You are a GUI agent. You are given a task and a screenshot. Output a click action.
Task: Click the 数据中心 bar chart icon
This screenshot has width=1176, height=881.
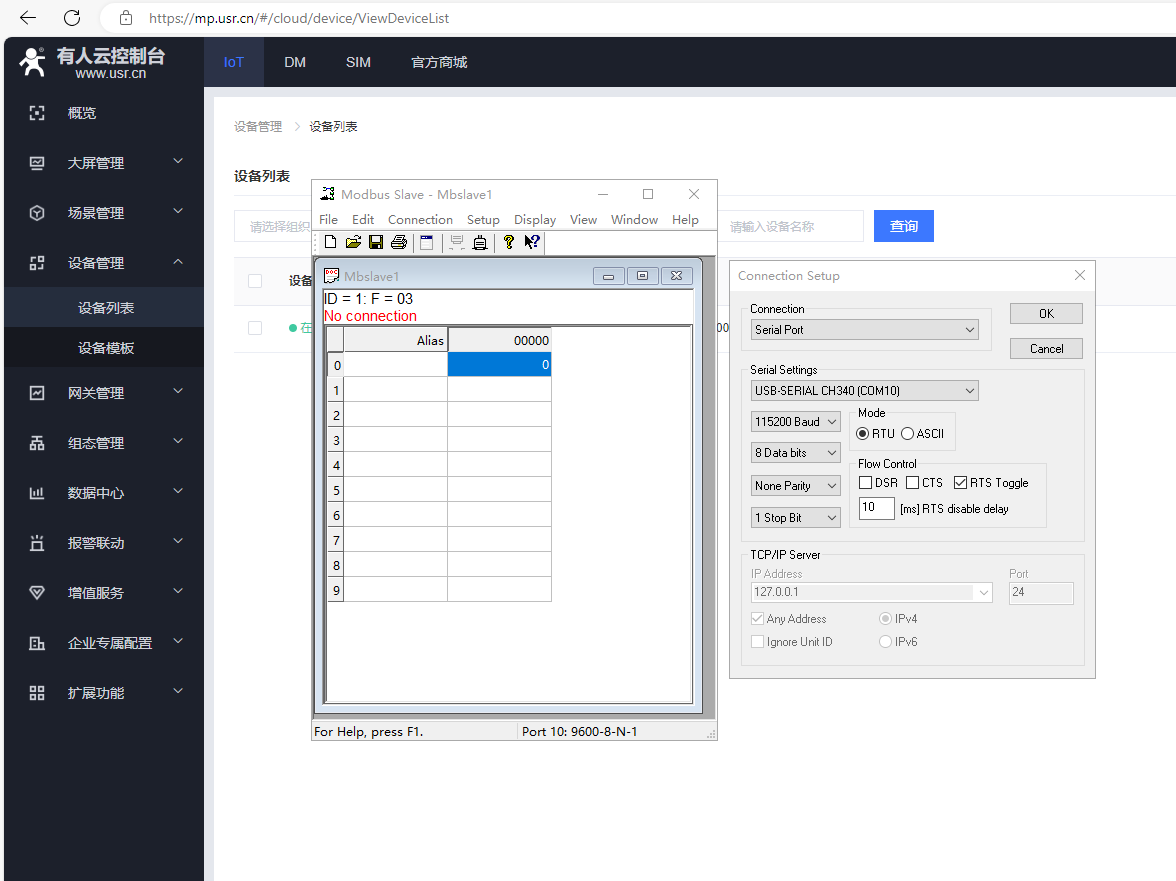click(37, 493)
